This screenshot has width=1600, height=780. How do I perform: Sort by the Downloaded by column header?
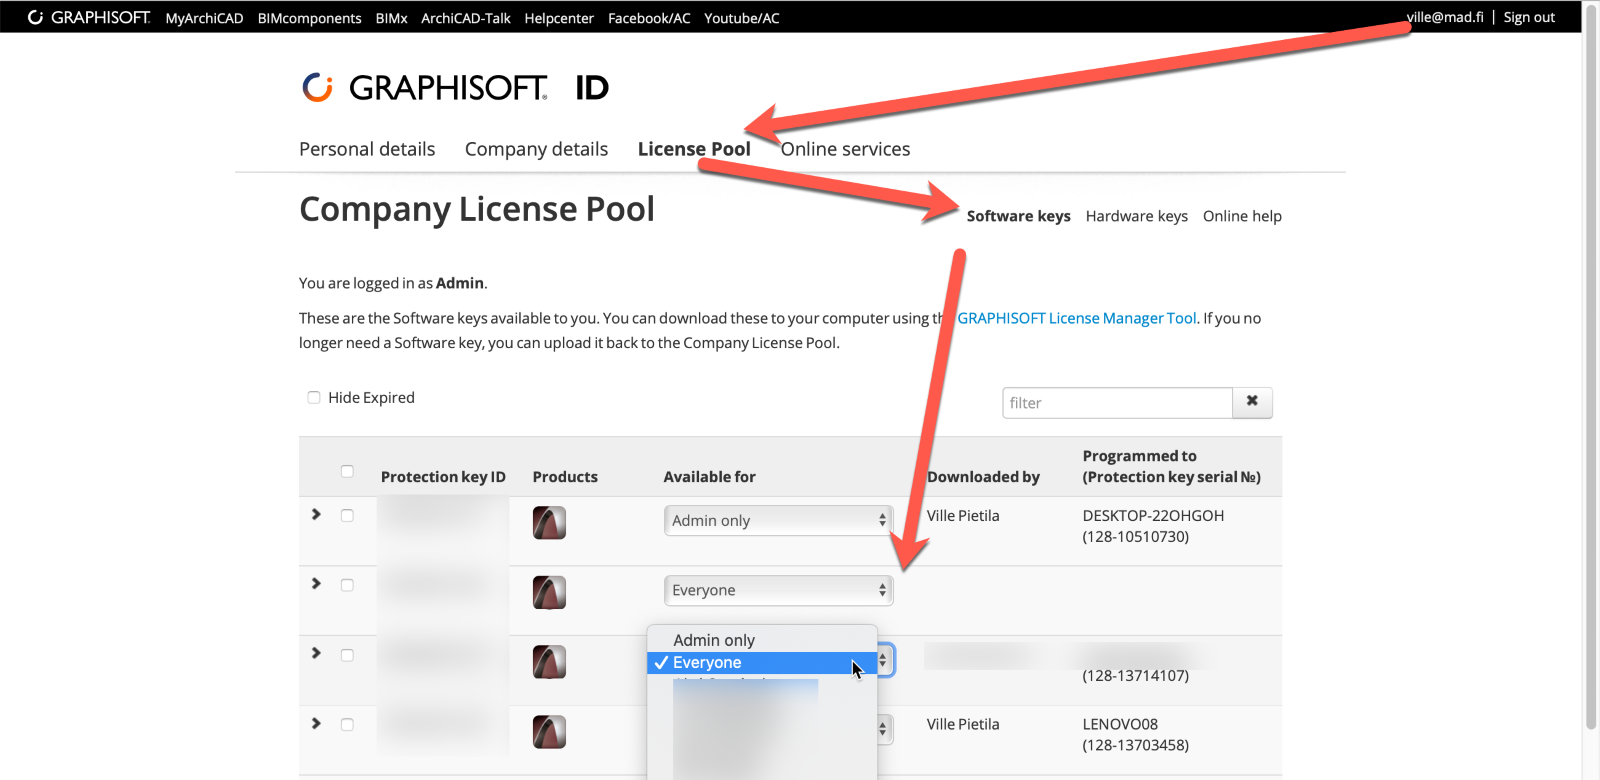coord(983,477)
